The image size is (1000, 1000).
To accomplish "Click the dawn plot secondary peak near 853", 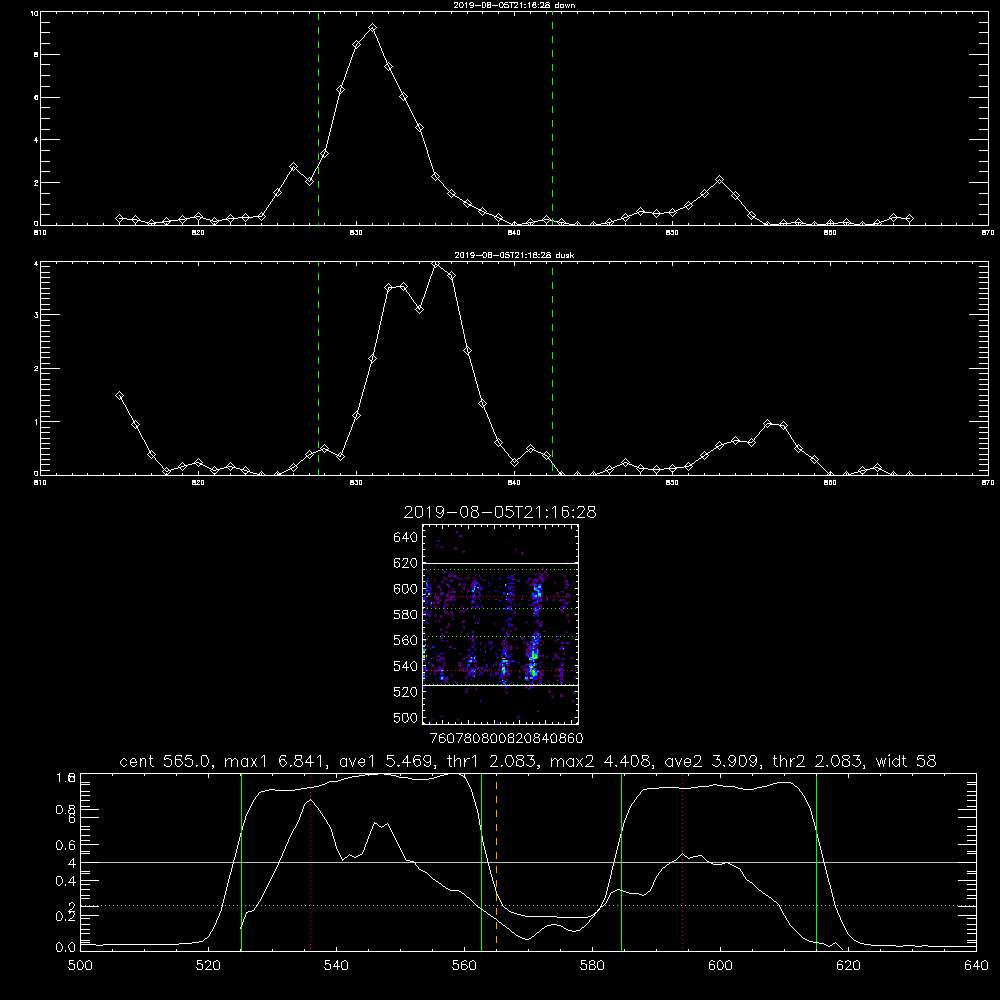I will coord(719,180).
